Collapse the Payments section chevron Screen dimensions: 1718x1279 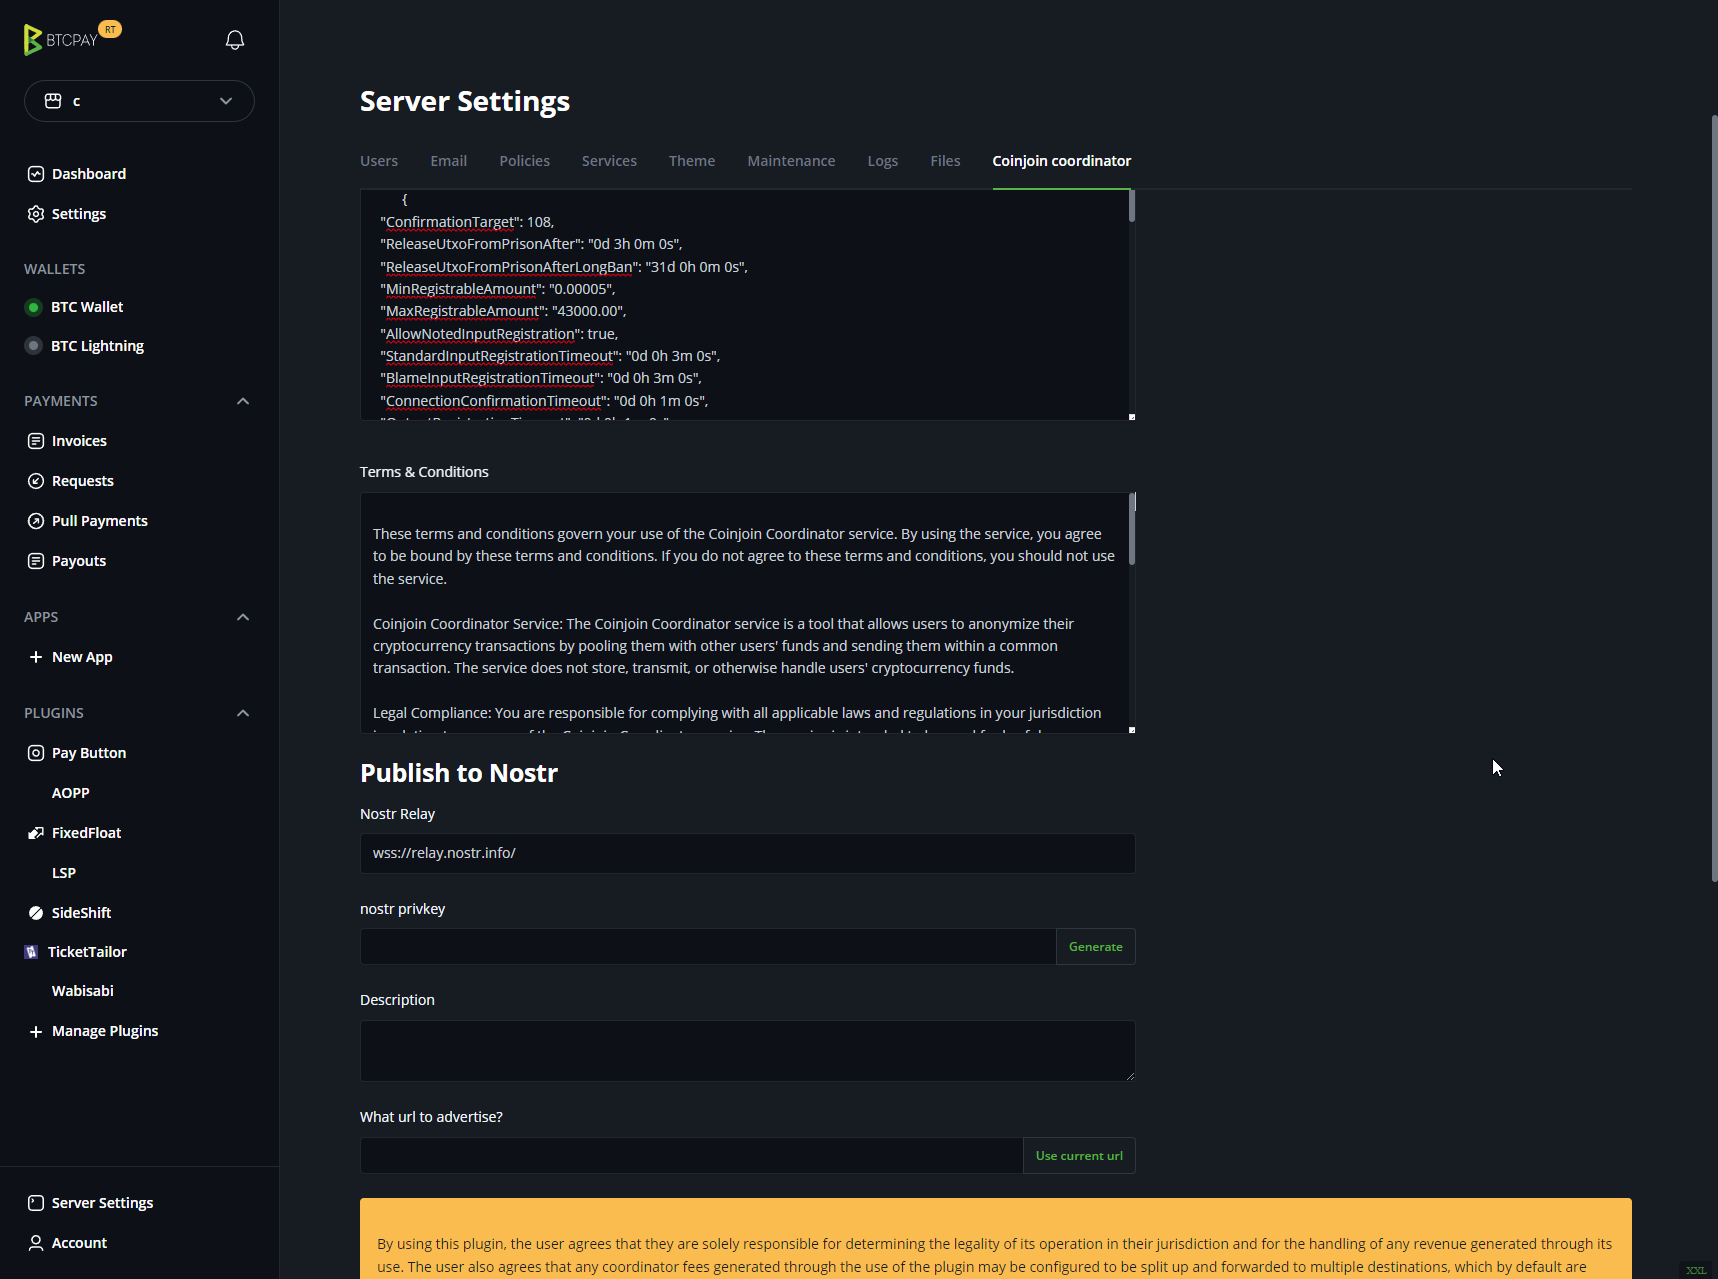243,401
